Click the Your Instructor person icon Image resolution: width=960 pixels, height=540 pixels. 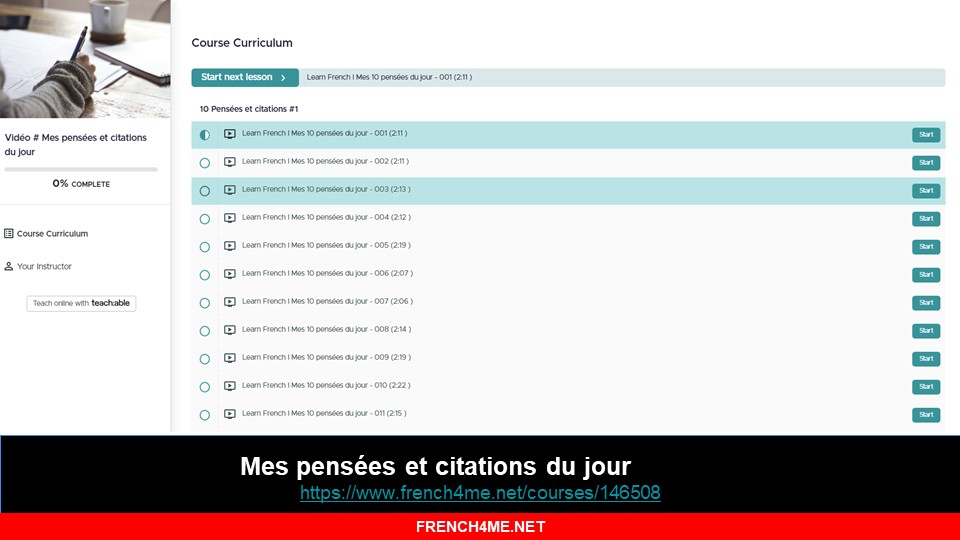click(9, 267)
